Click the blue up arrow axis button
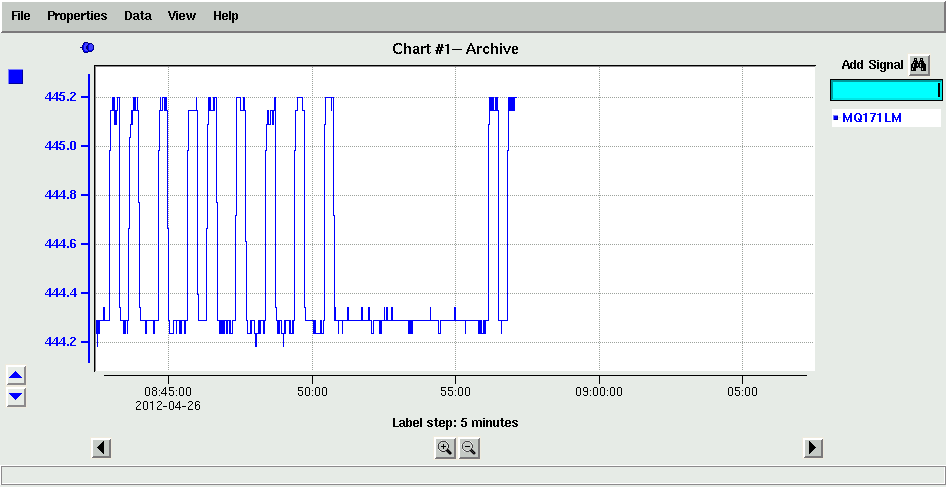The height and width of the screenshot is (487, 946). click(x=16, y=375)
